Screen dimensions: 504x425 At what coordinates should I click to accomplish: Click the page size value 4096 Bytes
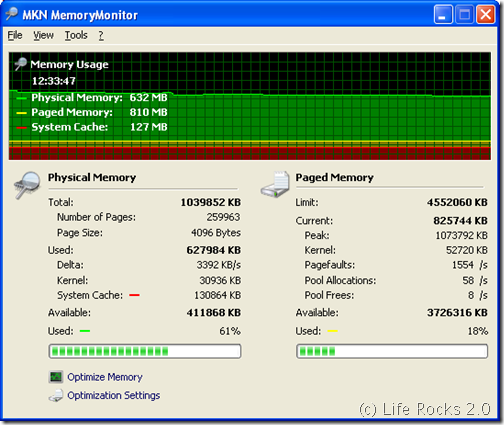(x=216, y=232)
